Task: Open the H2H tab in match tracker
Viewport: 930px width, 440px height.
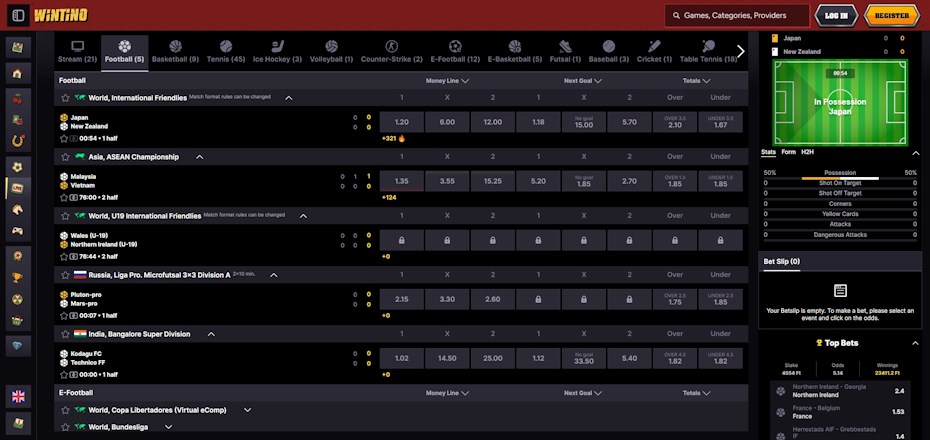Action: point(807,152)
